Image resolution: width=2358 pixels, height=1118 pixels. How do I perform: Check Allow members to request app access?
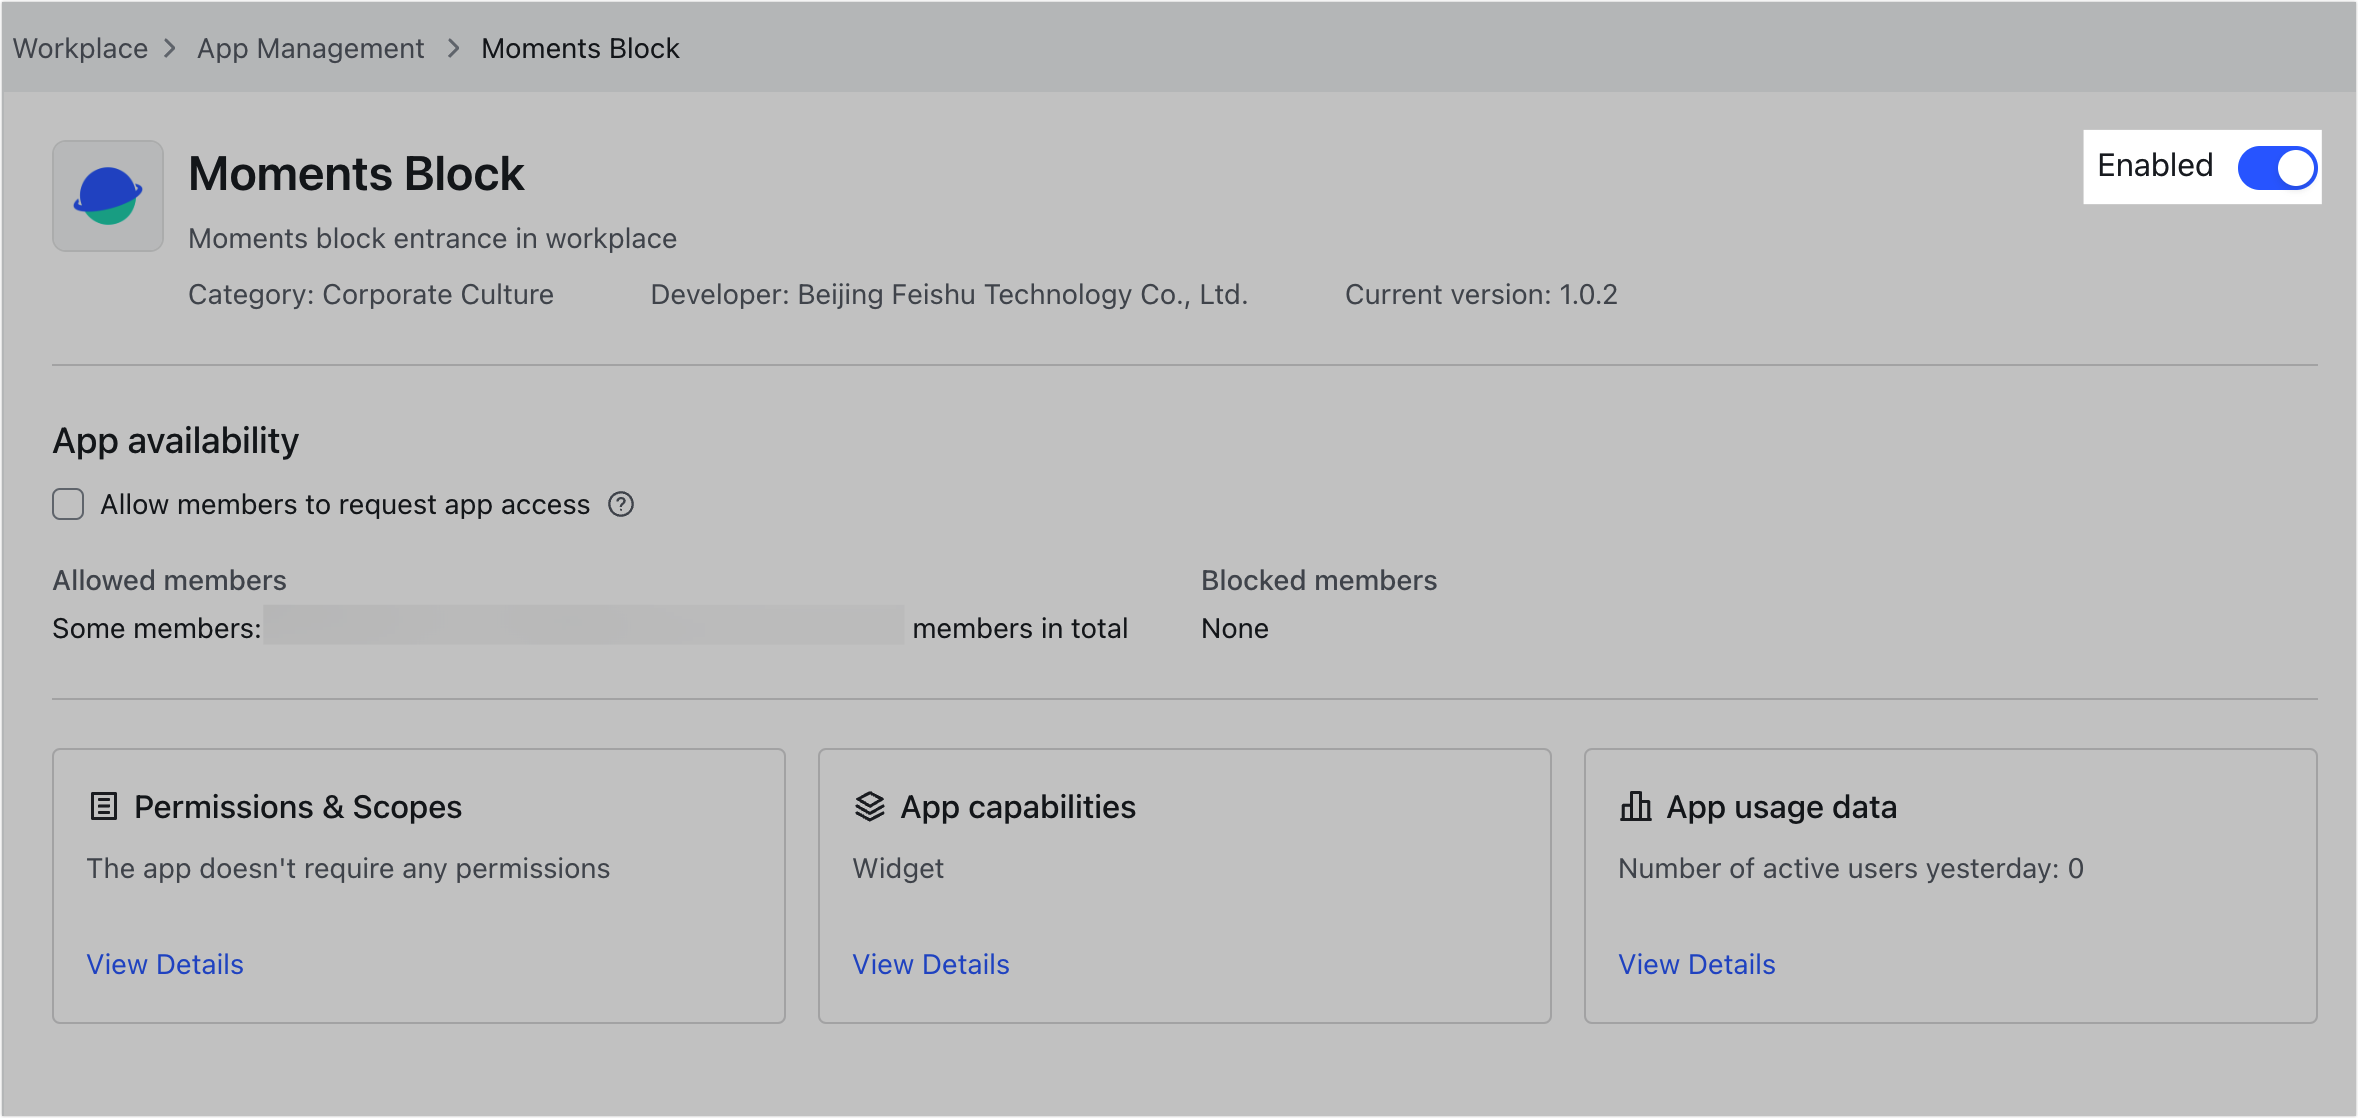pos(68,504)
